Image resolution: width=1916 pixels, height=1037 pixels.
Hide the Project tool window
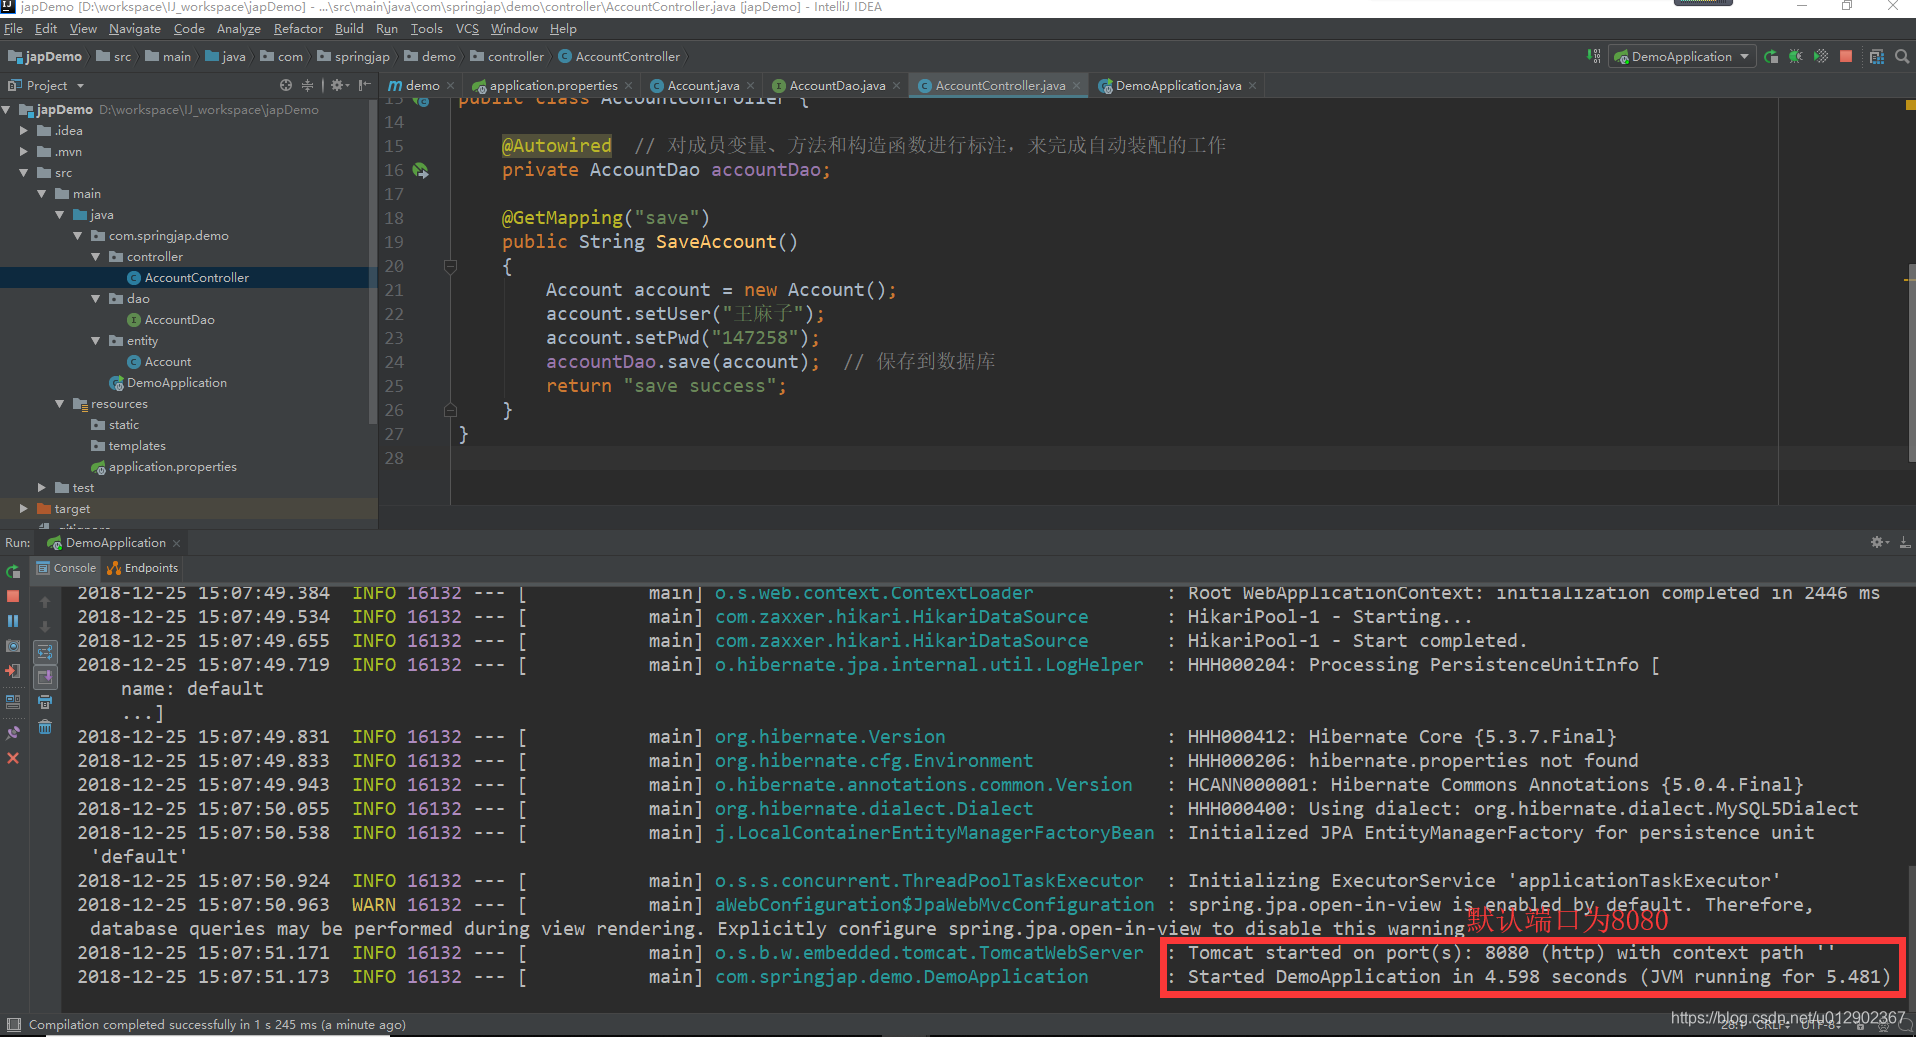[364, 85]
